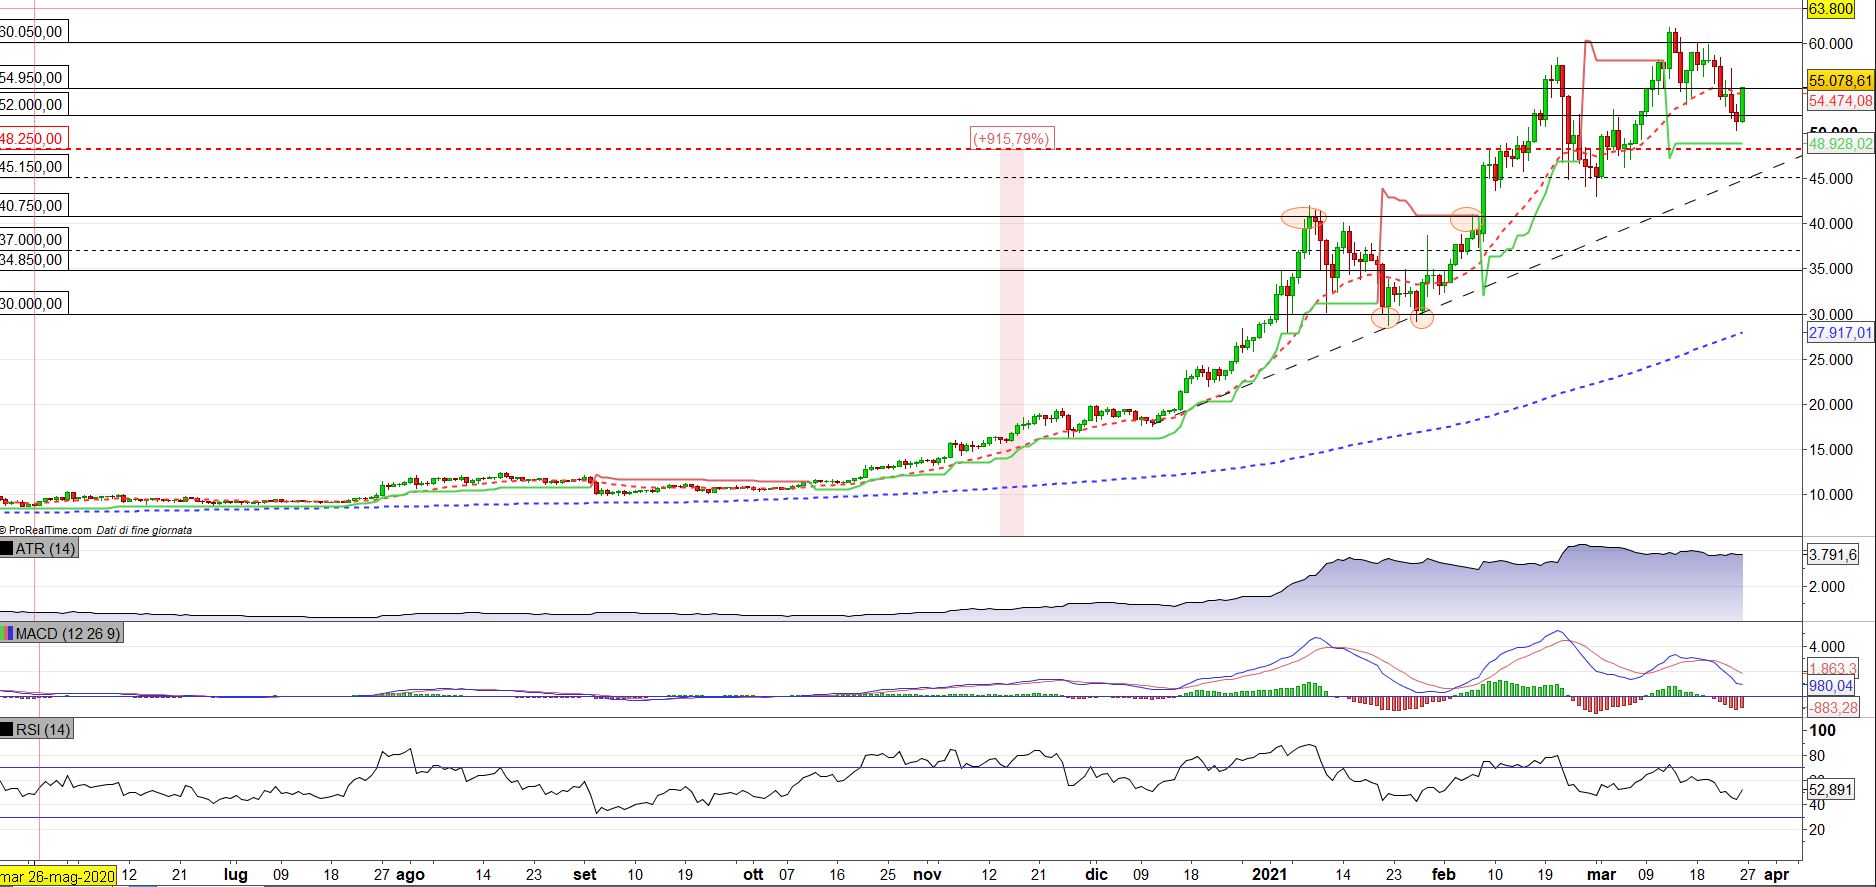
Task: Open the RSI (14) indicator settings label
Action: pos(43,730)
